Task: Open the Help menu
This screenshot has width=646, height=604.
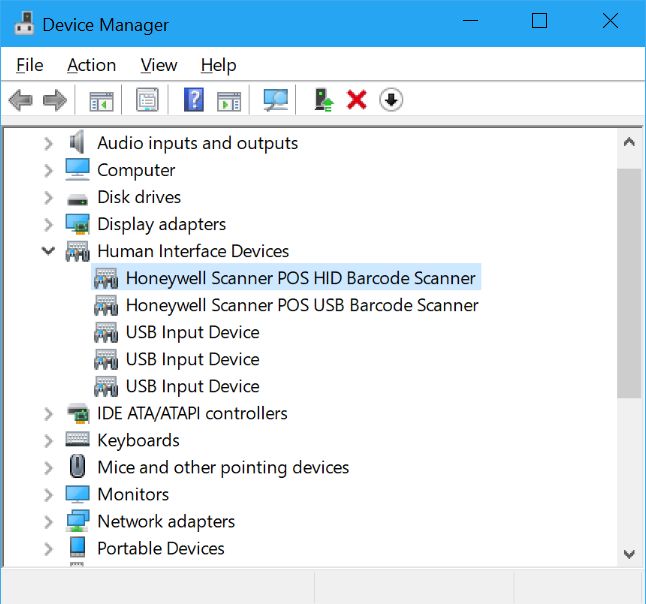Action: click(218, 65)
